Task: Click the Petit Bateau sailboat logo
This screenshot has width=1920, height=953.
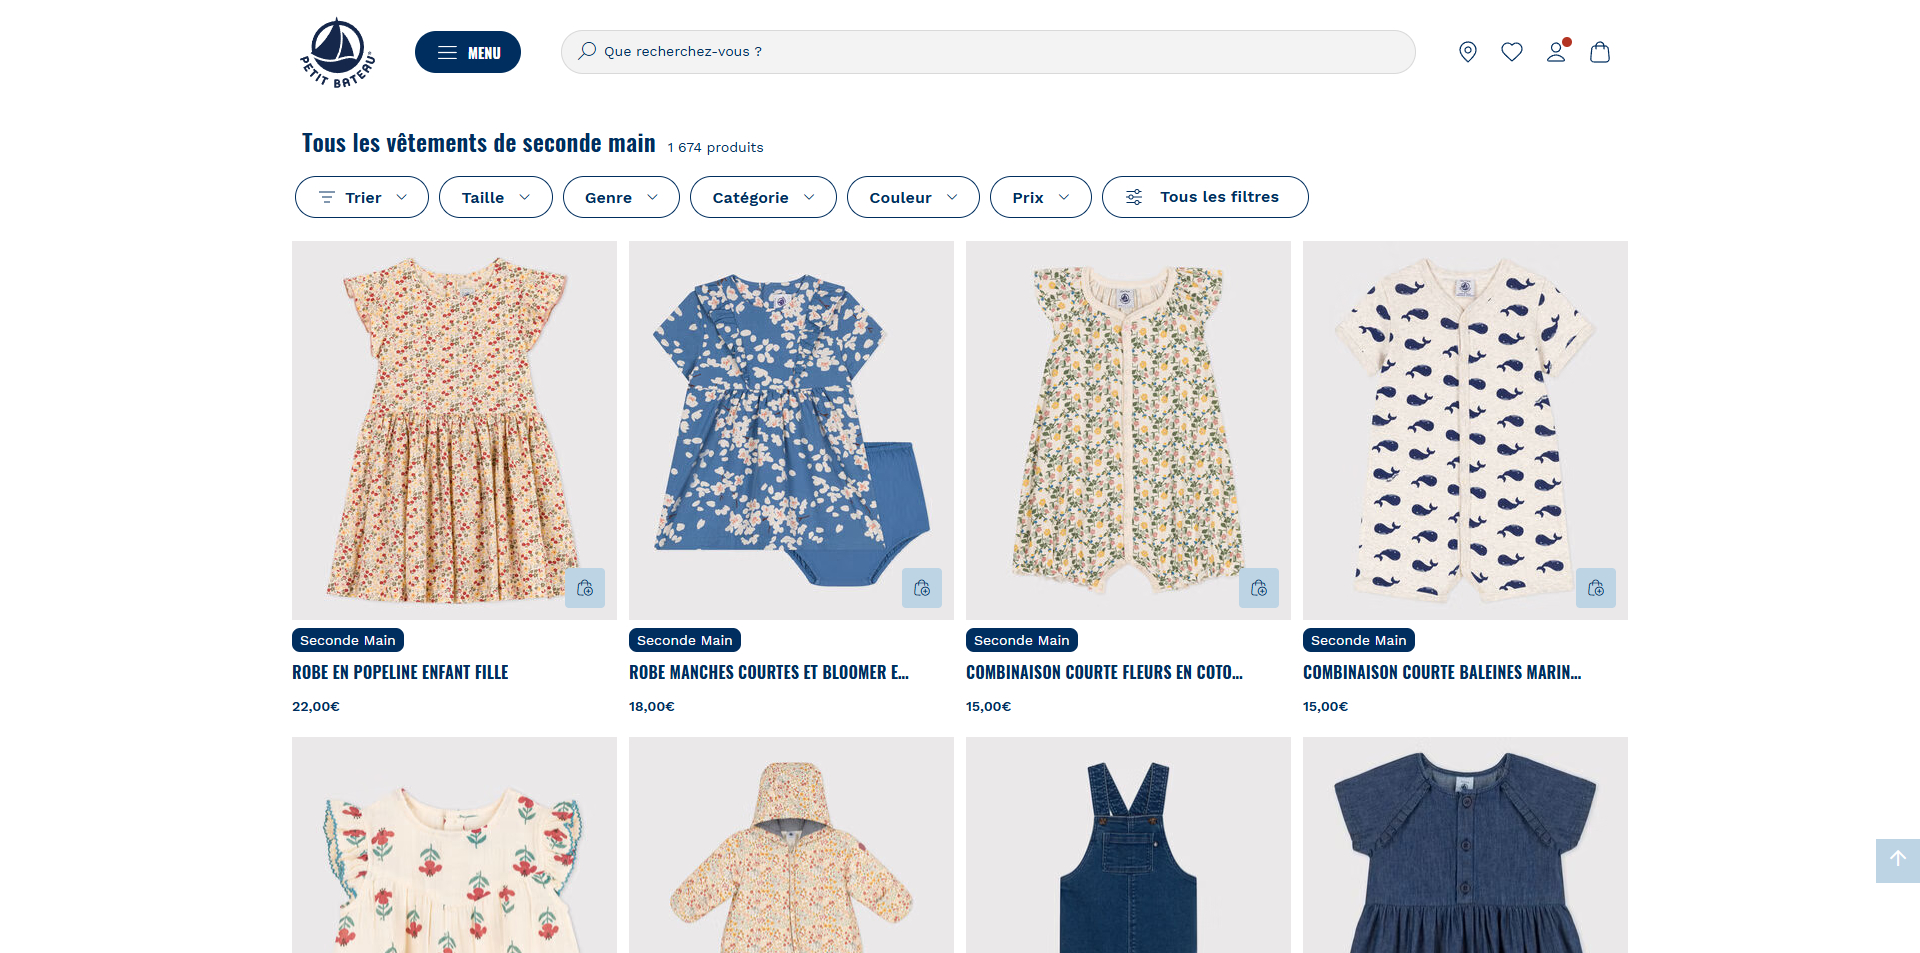Action: pos(338,53)
